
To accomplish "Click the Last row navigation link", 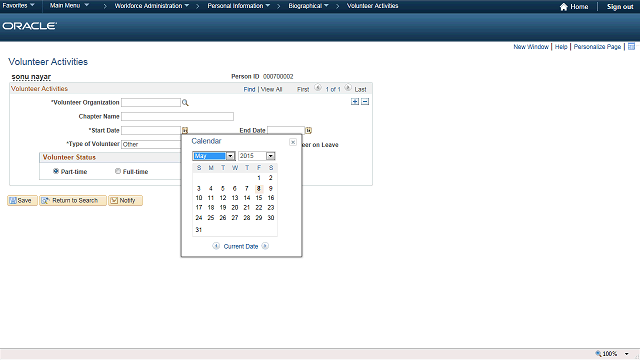I will (x=360, y=89).
